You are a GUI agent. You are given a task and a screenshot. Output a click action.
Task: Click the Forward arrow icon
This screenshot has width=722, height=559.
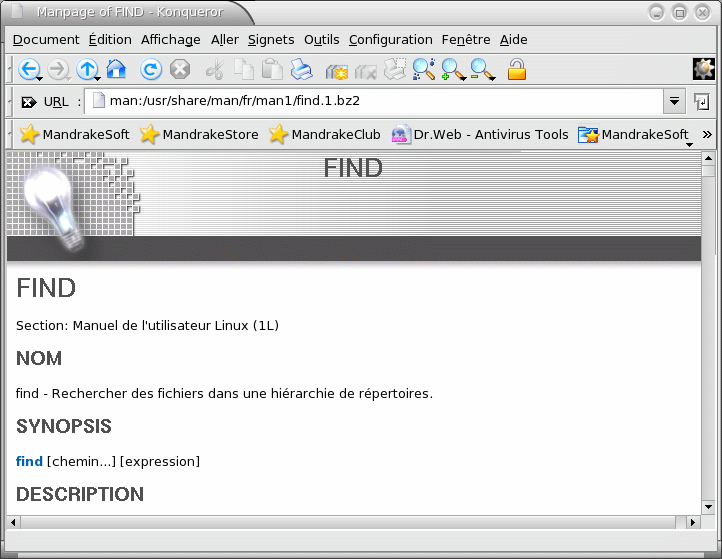[x=58, y=70]
